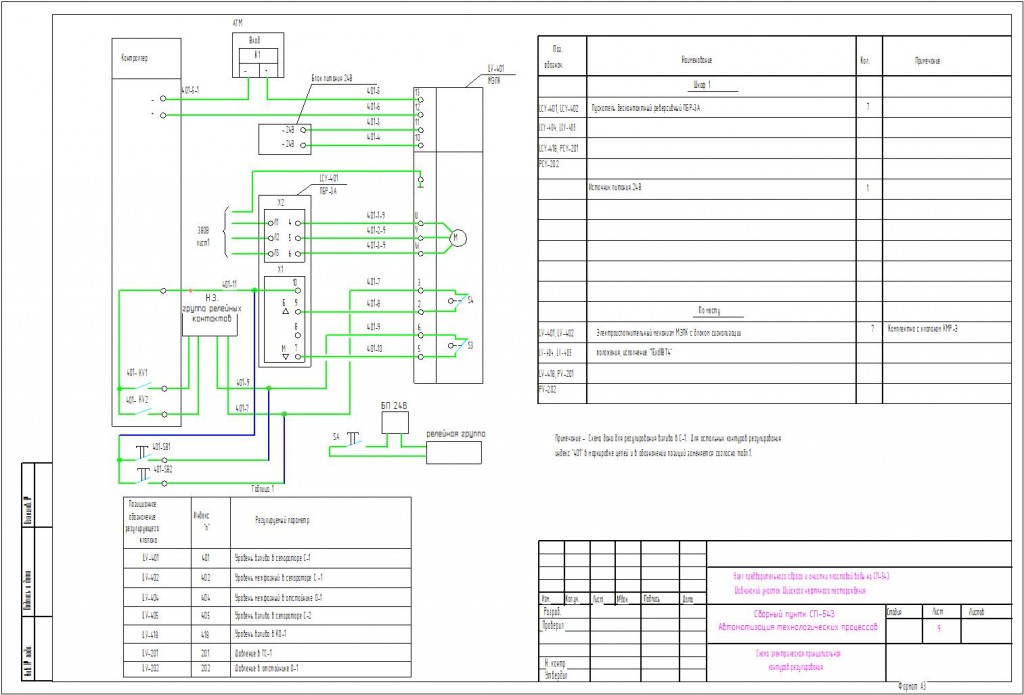Click table cell 'LV-401' in Таблица 1
The image size is (1024, 695).
[150, 558]
